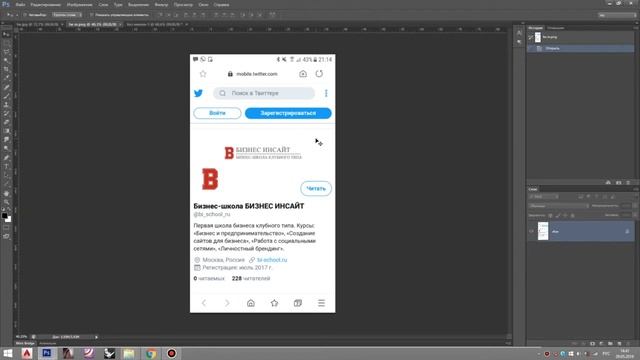The height and width of the screenshot is (360, 640).
Task: Select the Horizontal Type tool
Action: (6, 167)
